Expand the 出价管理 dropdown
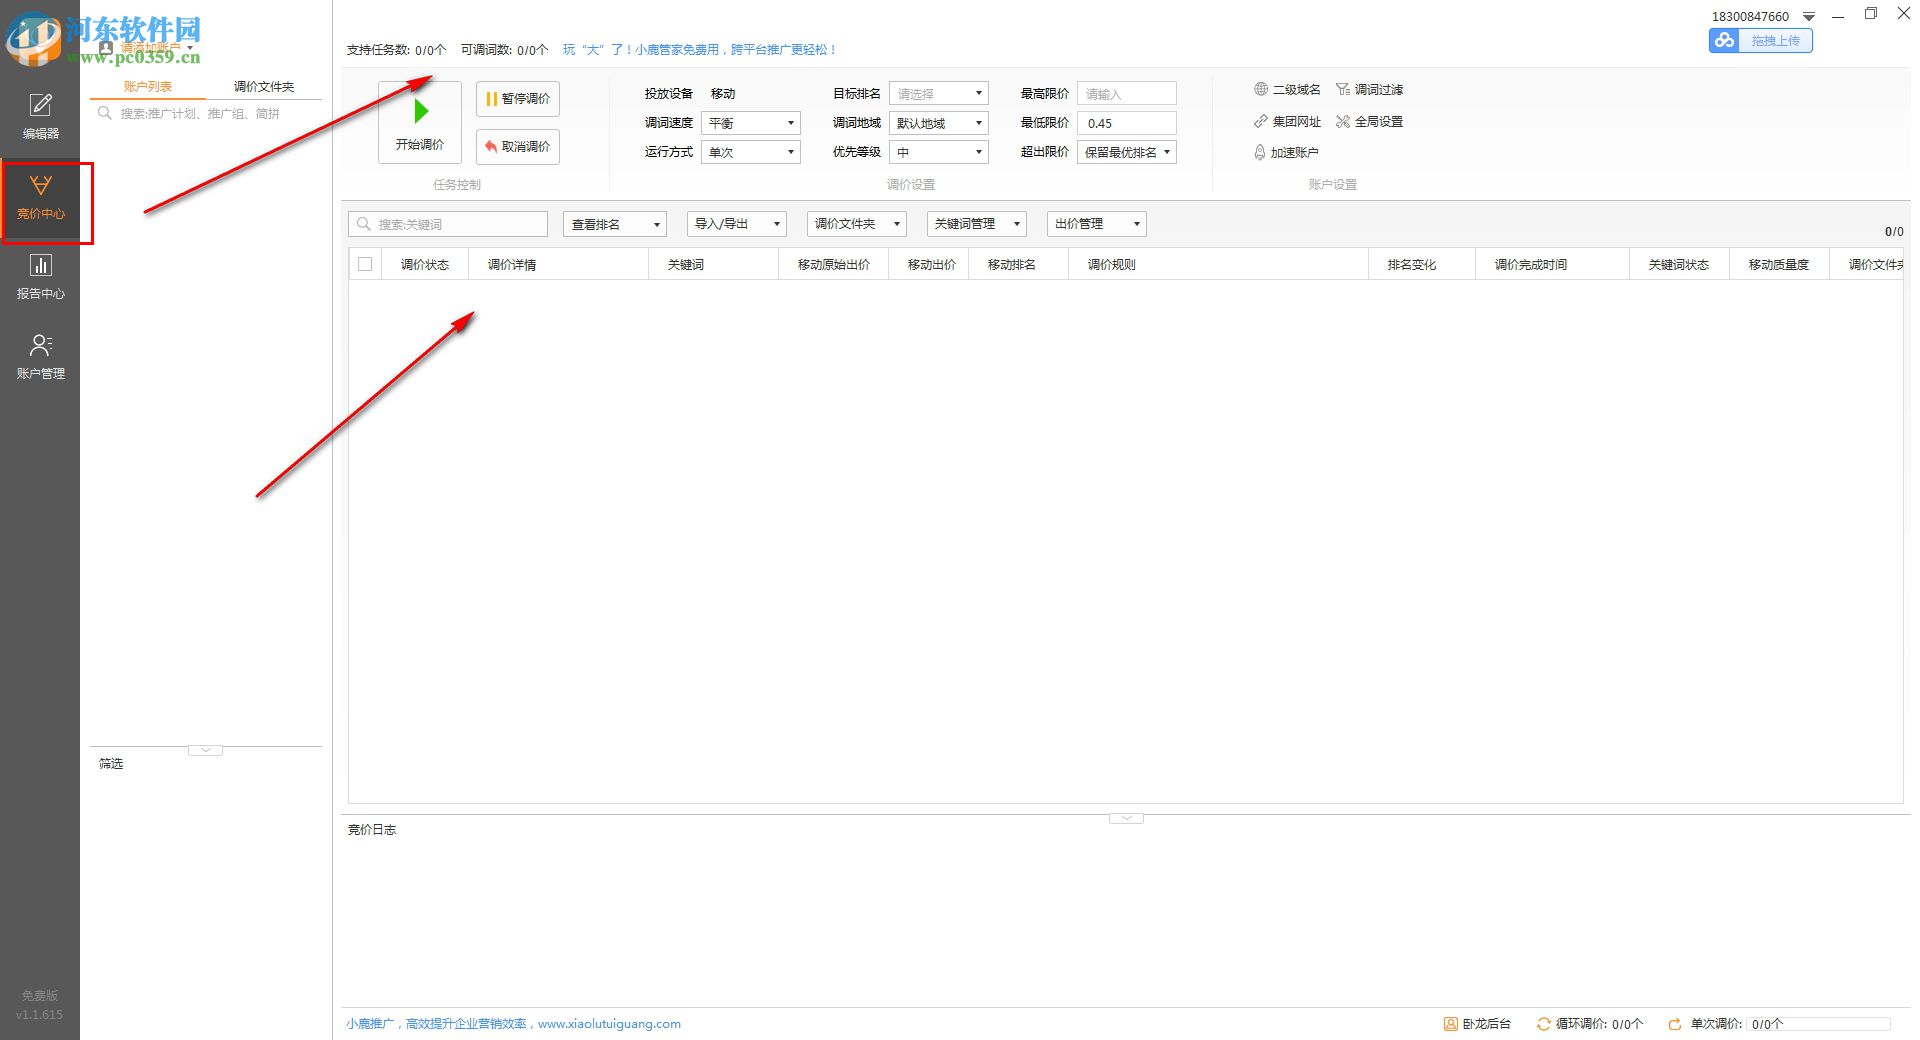This screenshot has width=1920, height=1040. 1097,224
